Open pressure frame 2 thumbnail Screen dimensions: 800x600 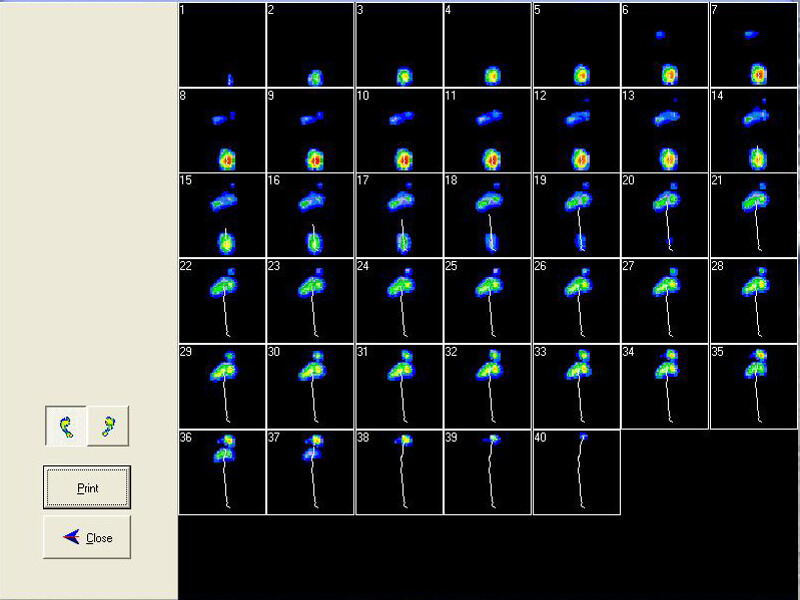tap(310, 44)
